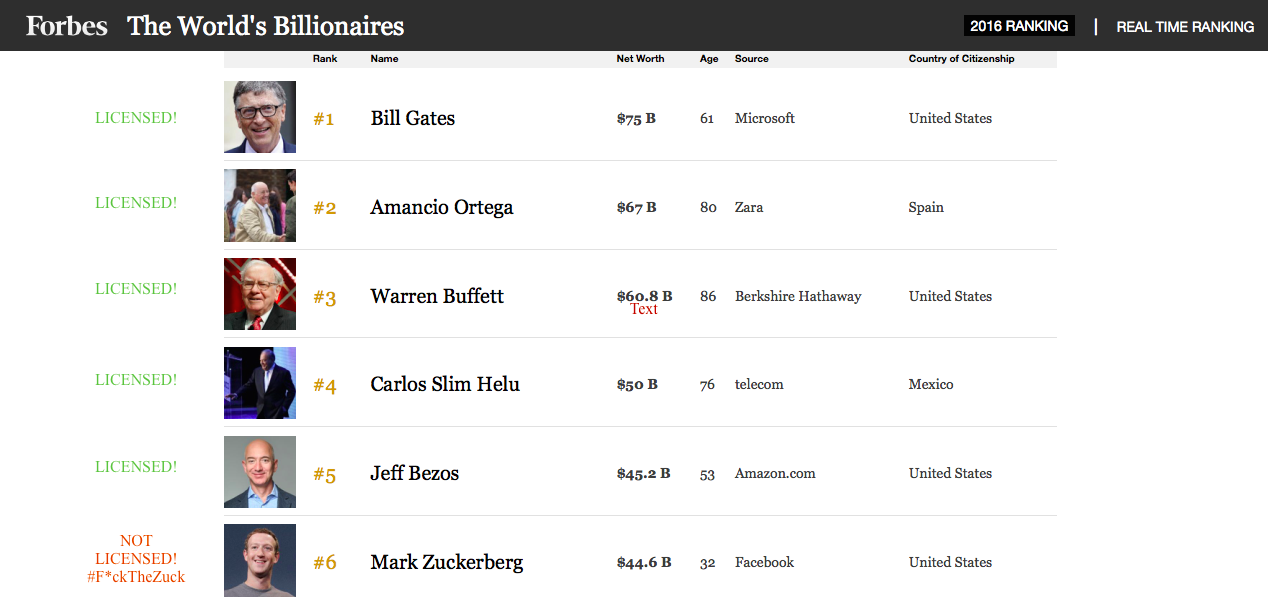Image resolution: width=1268 pixels, height=599 pixels.
Task: Select Carlos Slim Helu's photo
Action: [x=260, y=383]
